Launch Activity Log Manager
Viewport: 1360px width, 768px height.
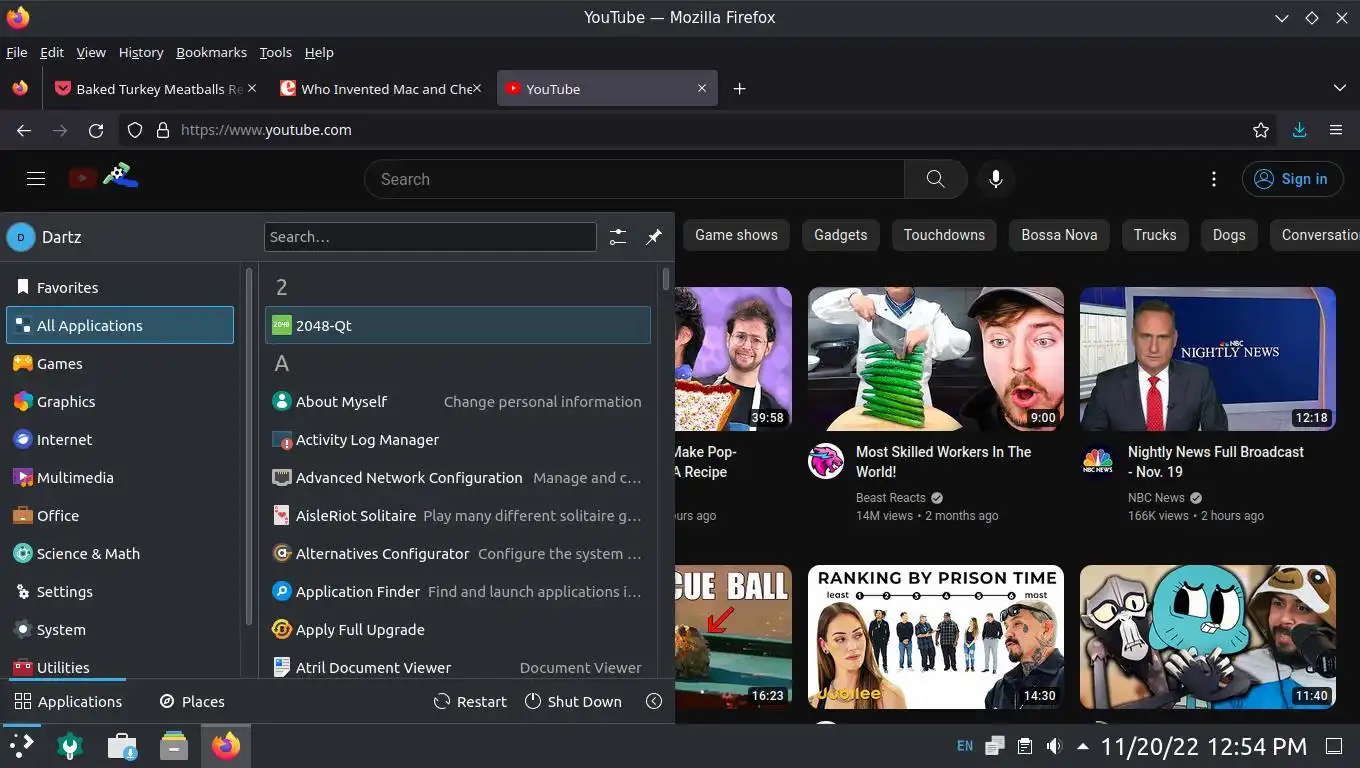(x=458, y=439)
